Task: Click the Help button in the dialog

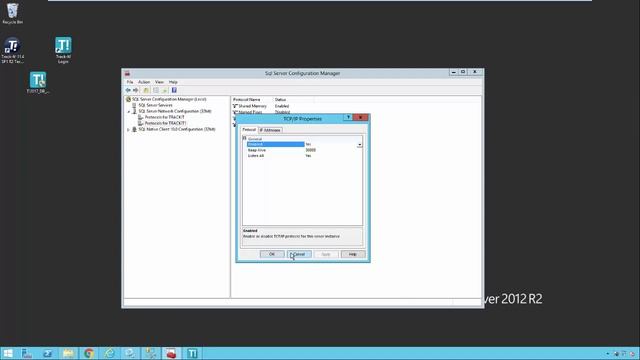Action: pos(353,254)
